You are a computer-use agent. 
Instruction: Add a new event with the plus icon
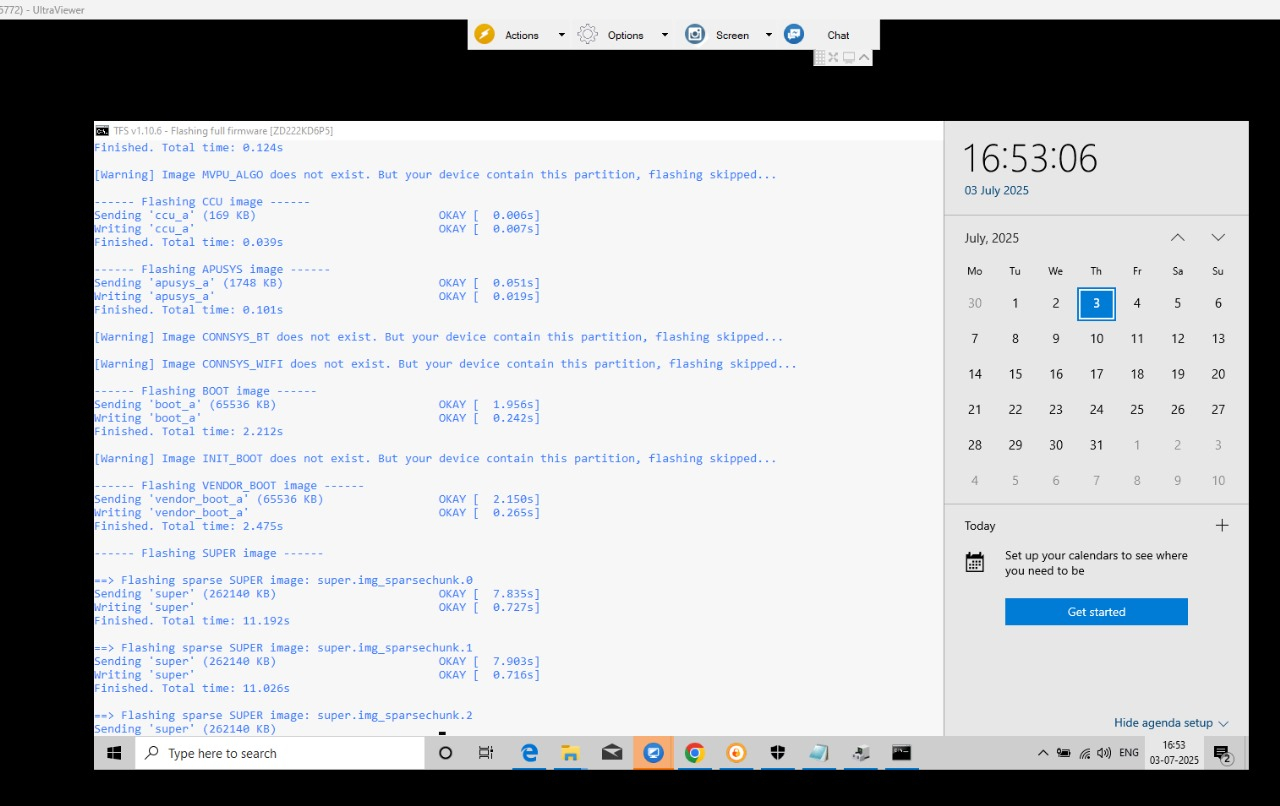(x=1221, y=526)
